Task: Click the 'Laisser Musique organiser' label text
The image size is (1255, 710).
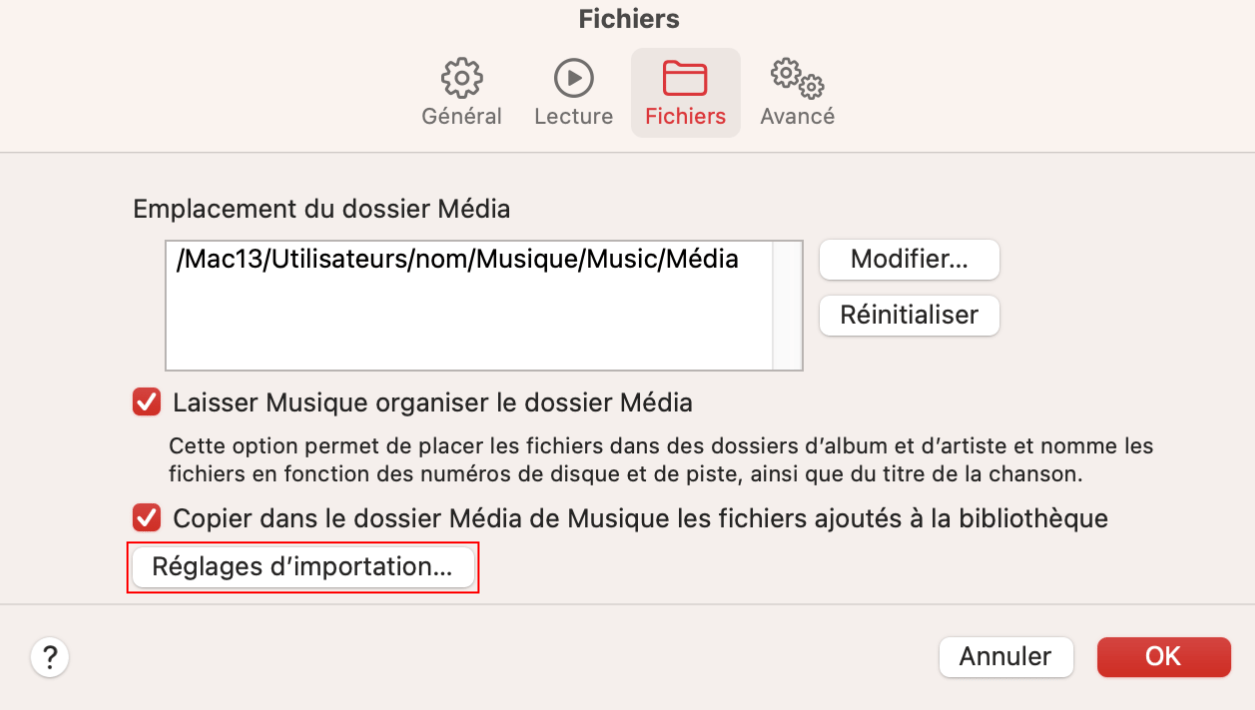Action: point(432,403)
